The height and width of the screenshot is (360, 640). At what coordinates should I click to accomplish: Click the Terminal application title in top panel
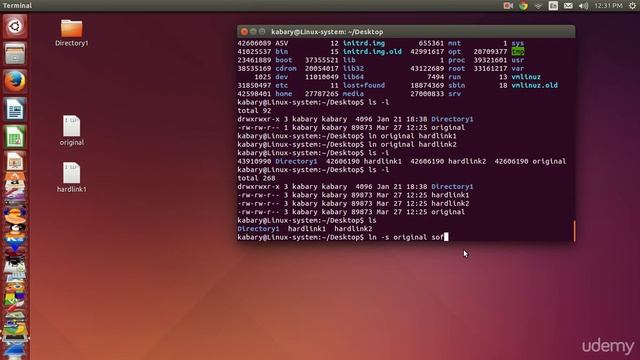(x=17, y=6)
